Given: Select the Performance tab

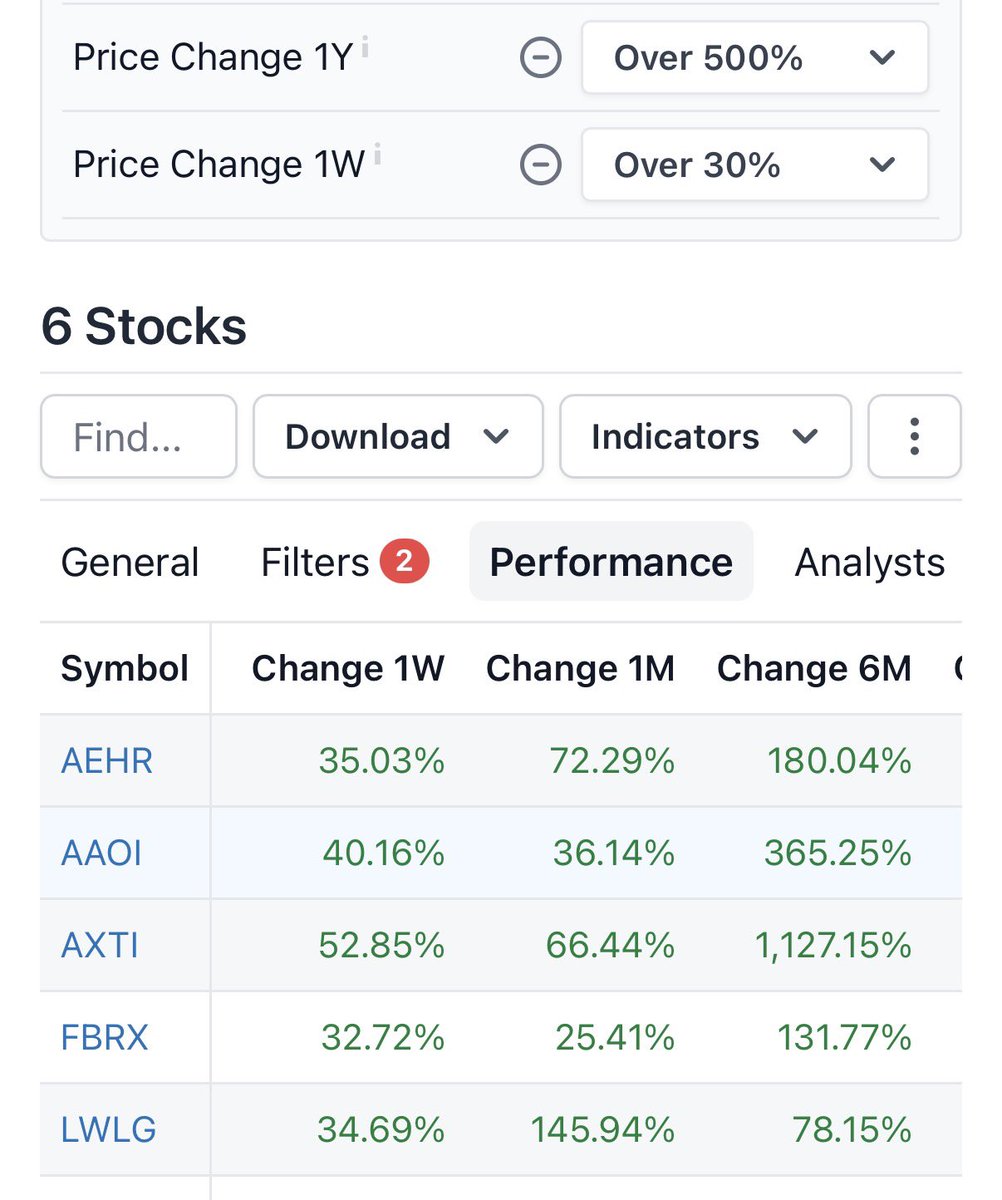Looking at the screenshot, I should [x=611, y=562].
